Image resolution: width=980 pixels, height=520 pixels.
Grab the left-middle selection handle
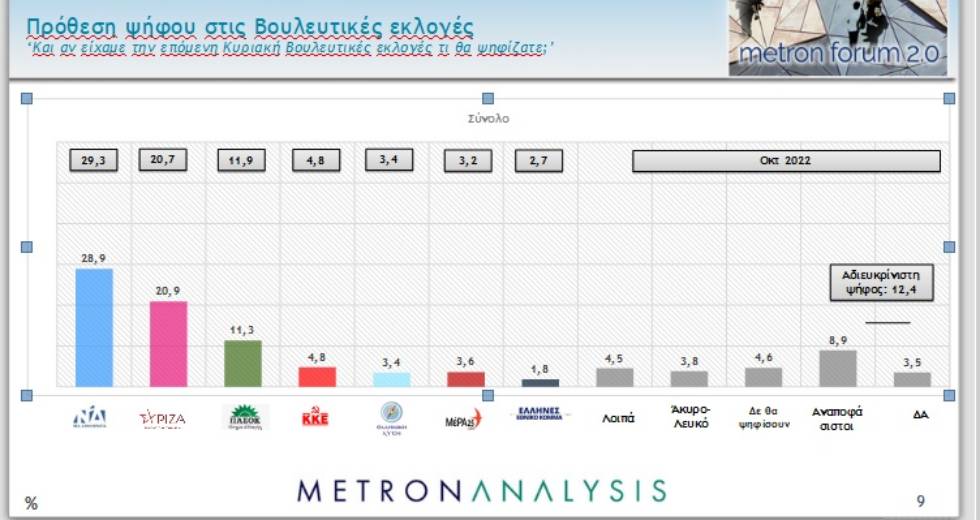(x=26, y=247)
